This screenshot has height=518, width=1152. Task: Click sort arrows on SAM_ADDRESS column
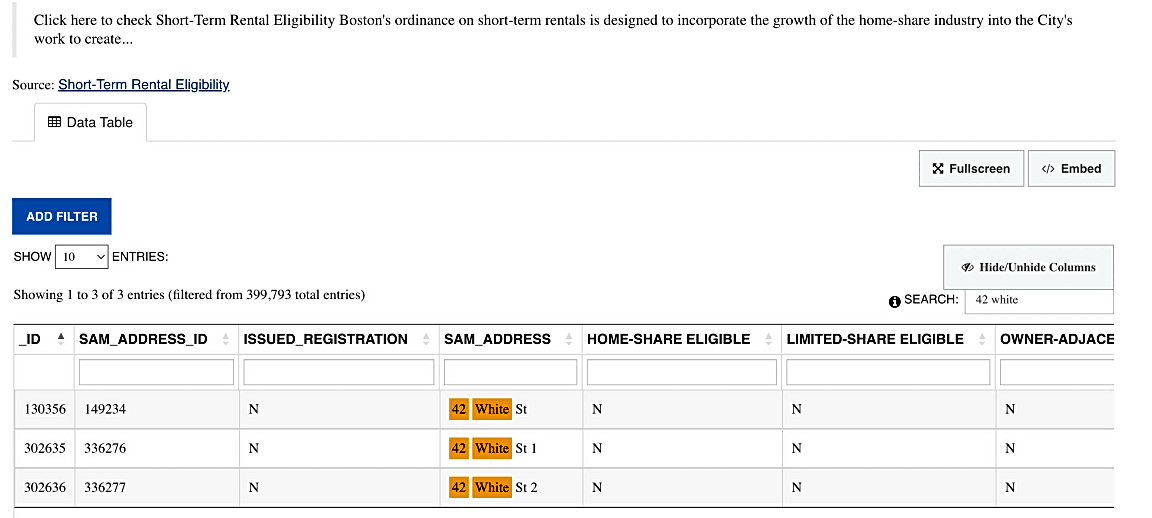(x=569, y=339)
